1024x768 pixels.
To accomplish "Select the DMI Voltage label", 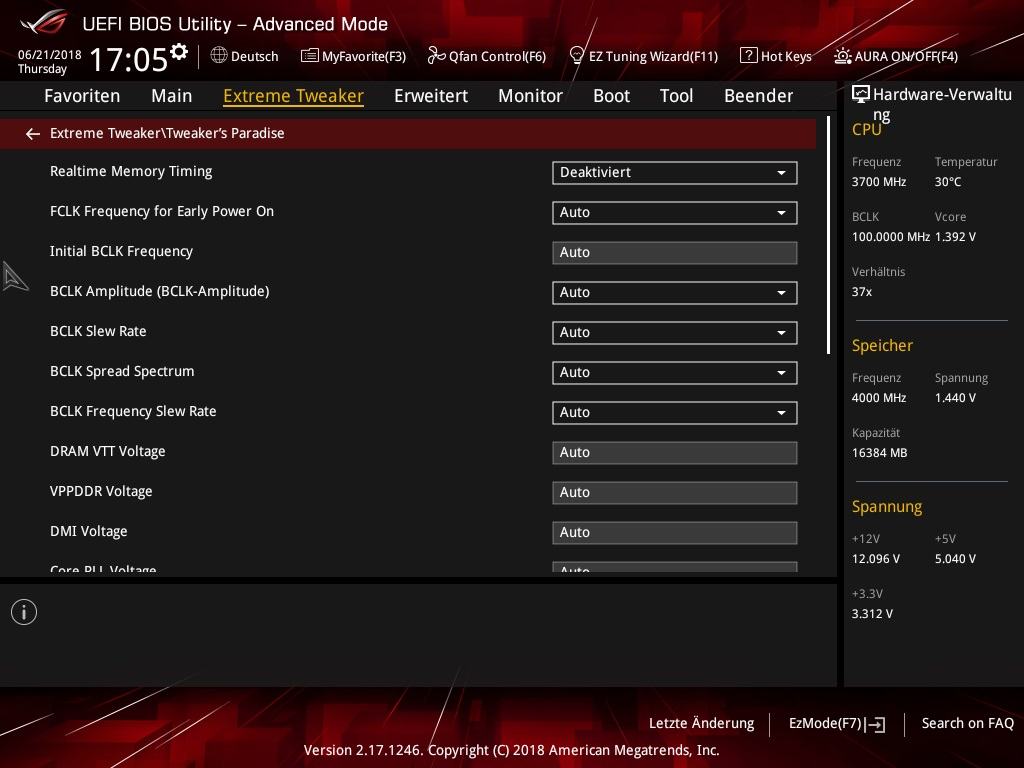I will click(x=89, y=531).
